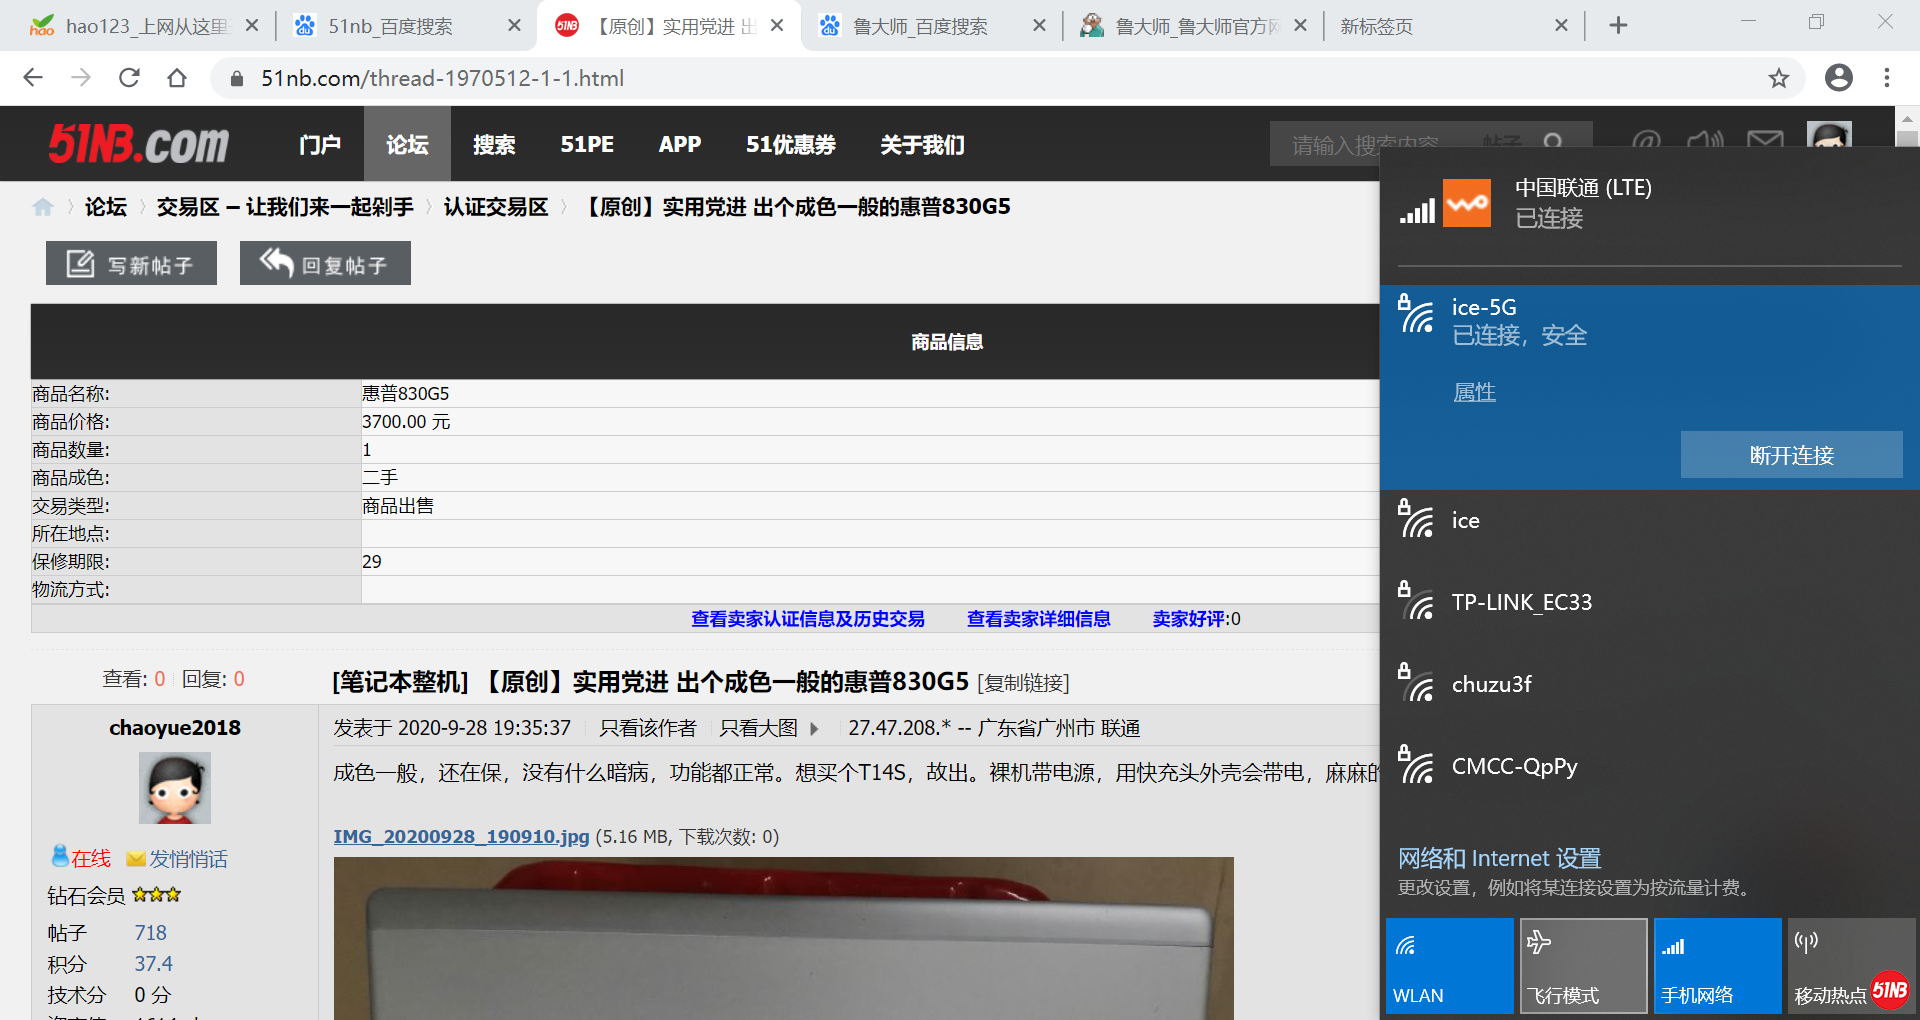This screenshot has width=1920, height=1020.
Task: Open site messages envelope icon in header
Action: [1765, 138]
